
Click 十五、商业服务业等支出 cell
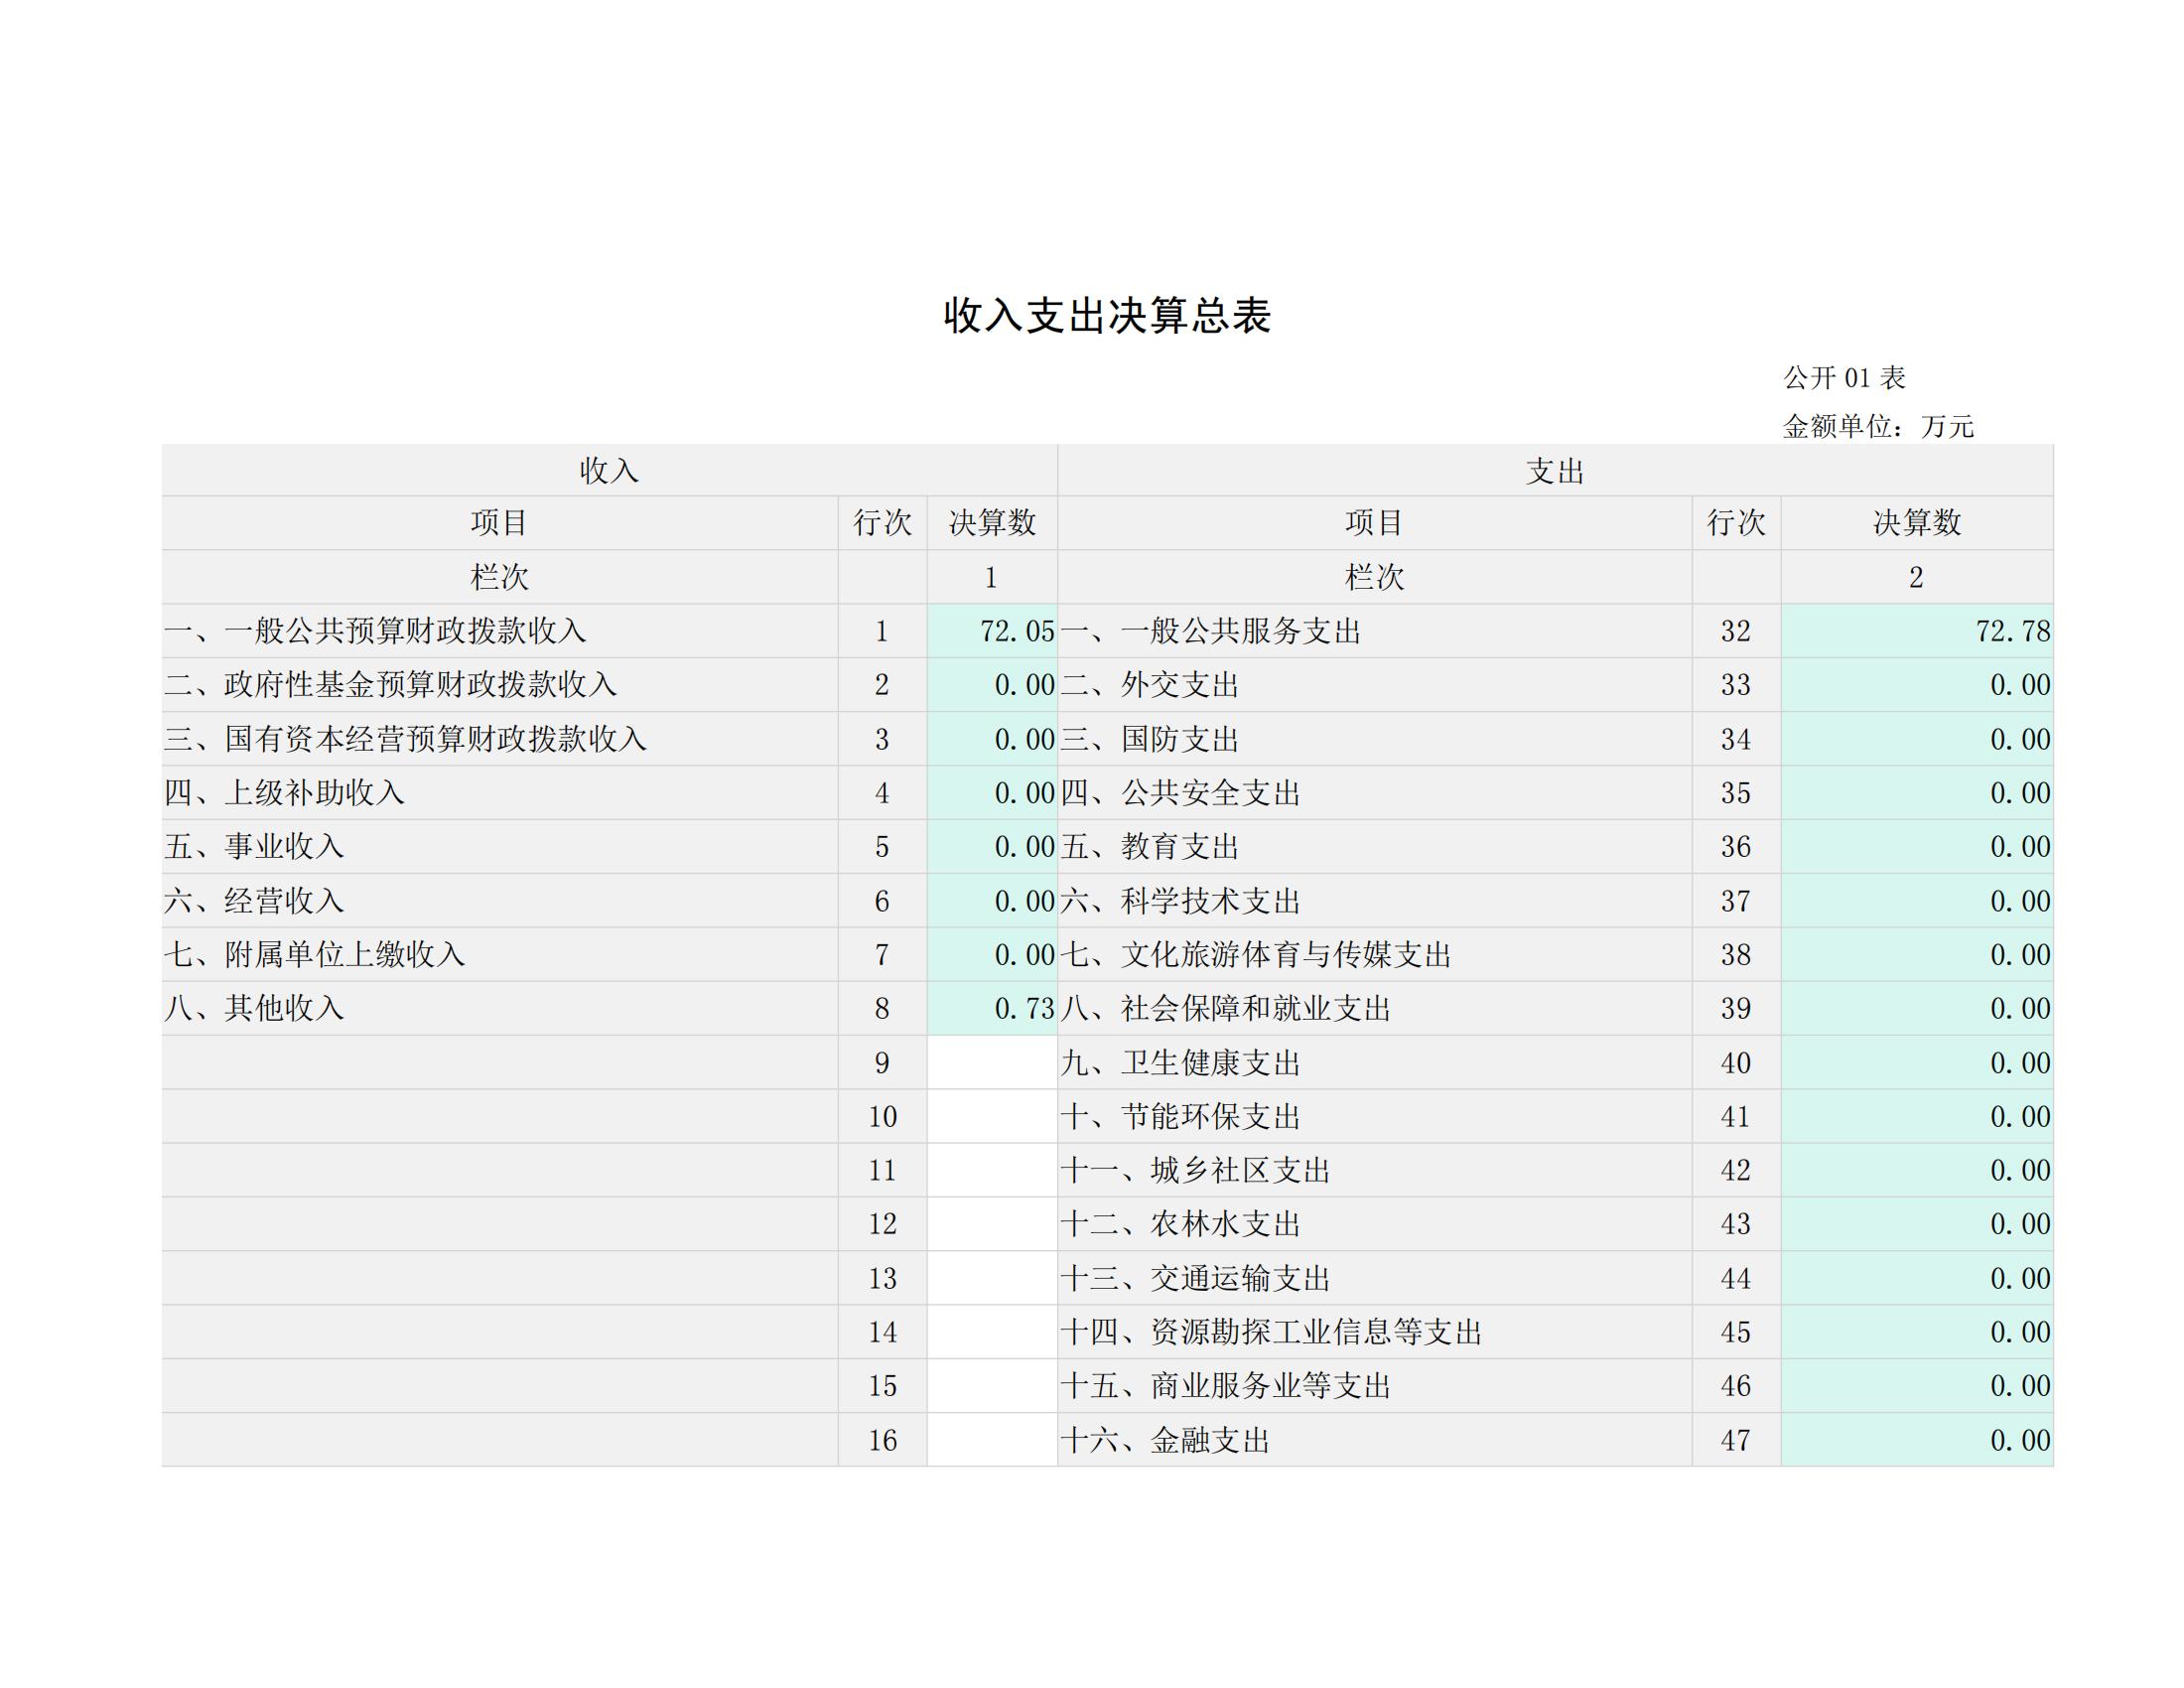tap(1375, 1386)
